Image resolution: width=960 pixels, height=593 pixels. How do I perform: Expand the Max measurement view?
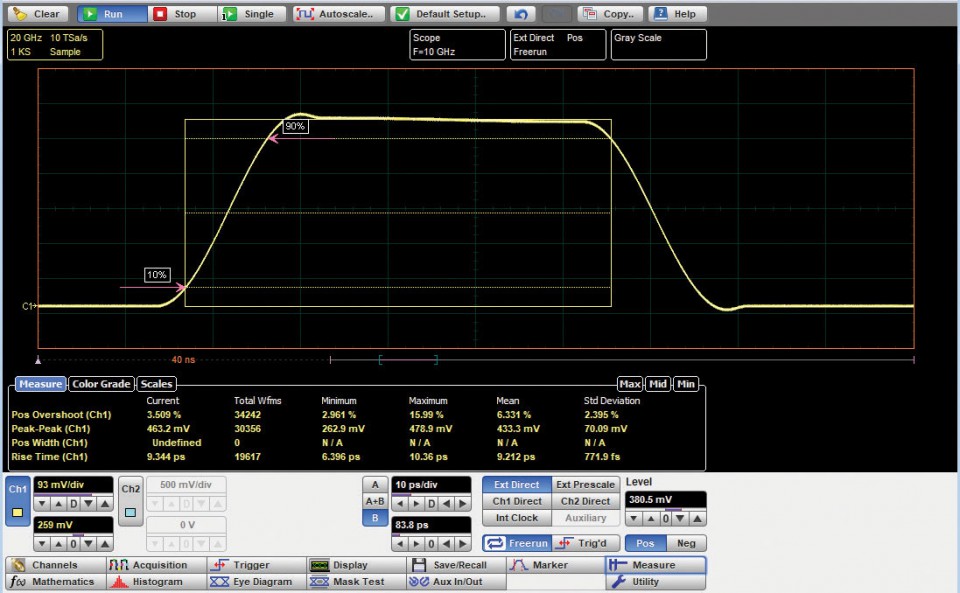pyautogui.click(x=630, y=384)
